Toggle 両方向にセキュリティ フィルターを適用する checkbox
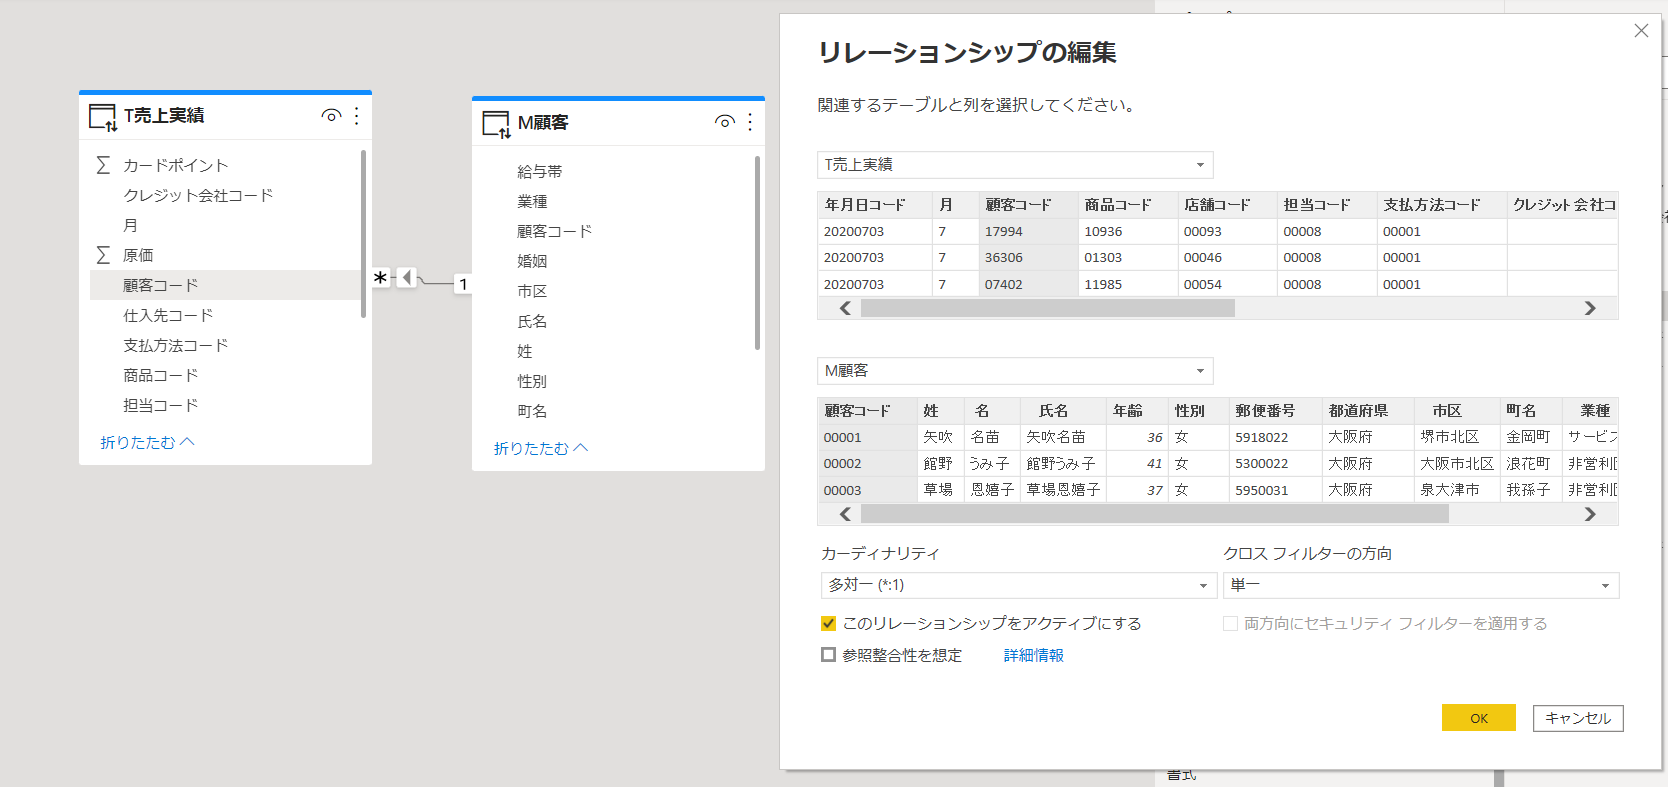The image size is (1668, 787). tap(1230, 623)
